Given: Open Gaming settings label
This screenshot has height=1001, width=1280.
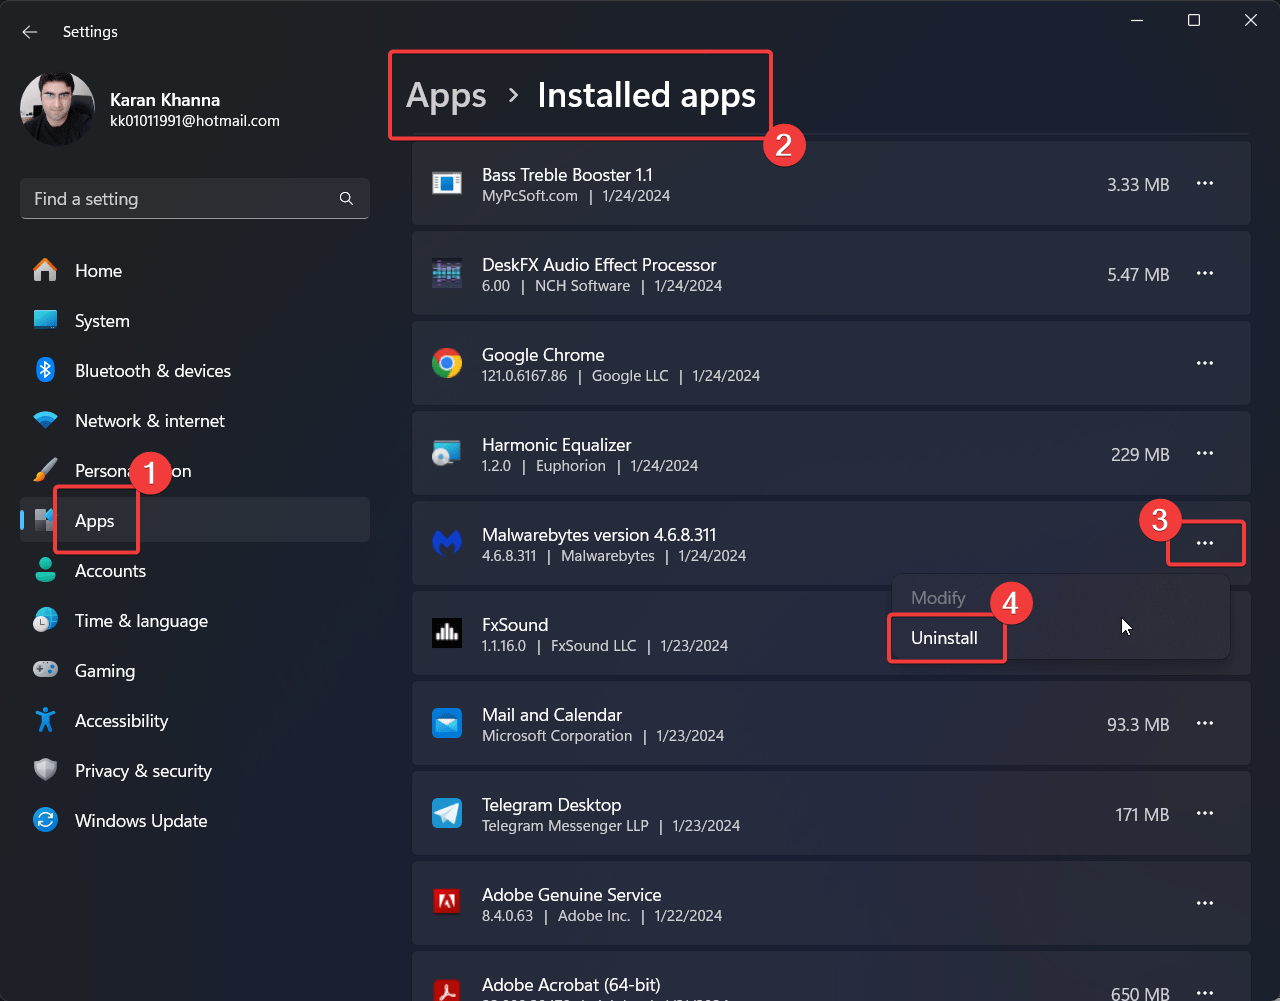Looking at the screenshot, I should pyautogui.click(x=105, y=671).
